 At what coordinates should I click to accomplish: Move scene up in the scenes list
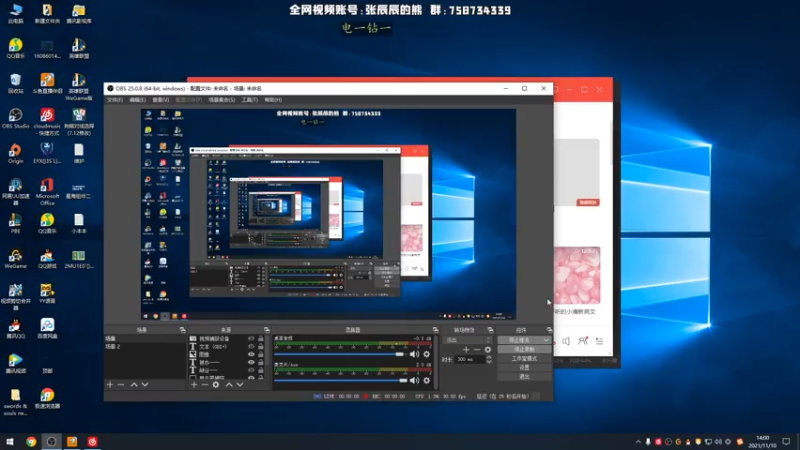[x=134, y=385]
